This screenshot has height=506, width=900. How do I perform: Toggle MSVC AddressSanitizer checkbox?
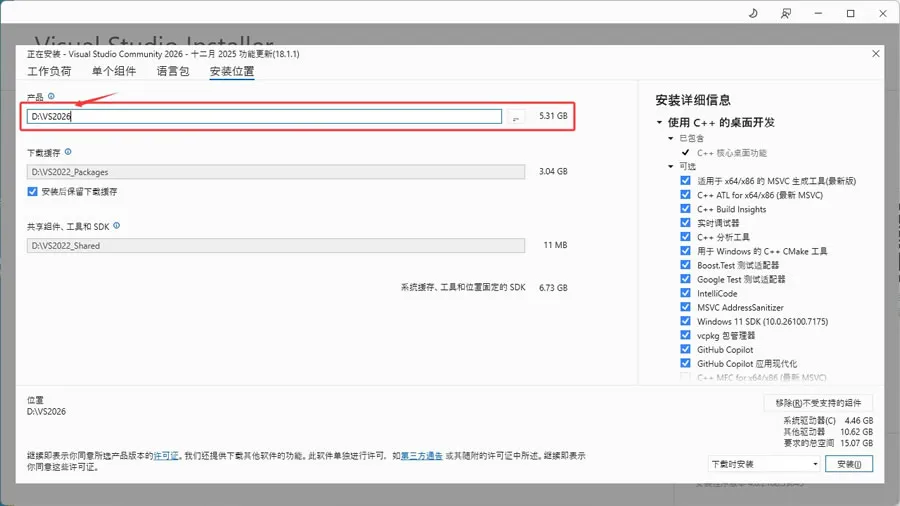coord(685,307)
